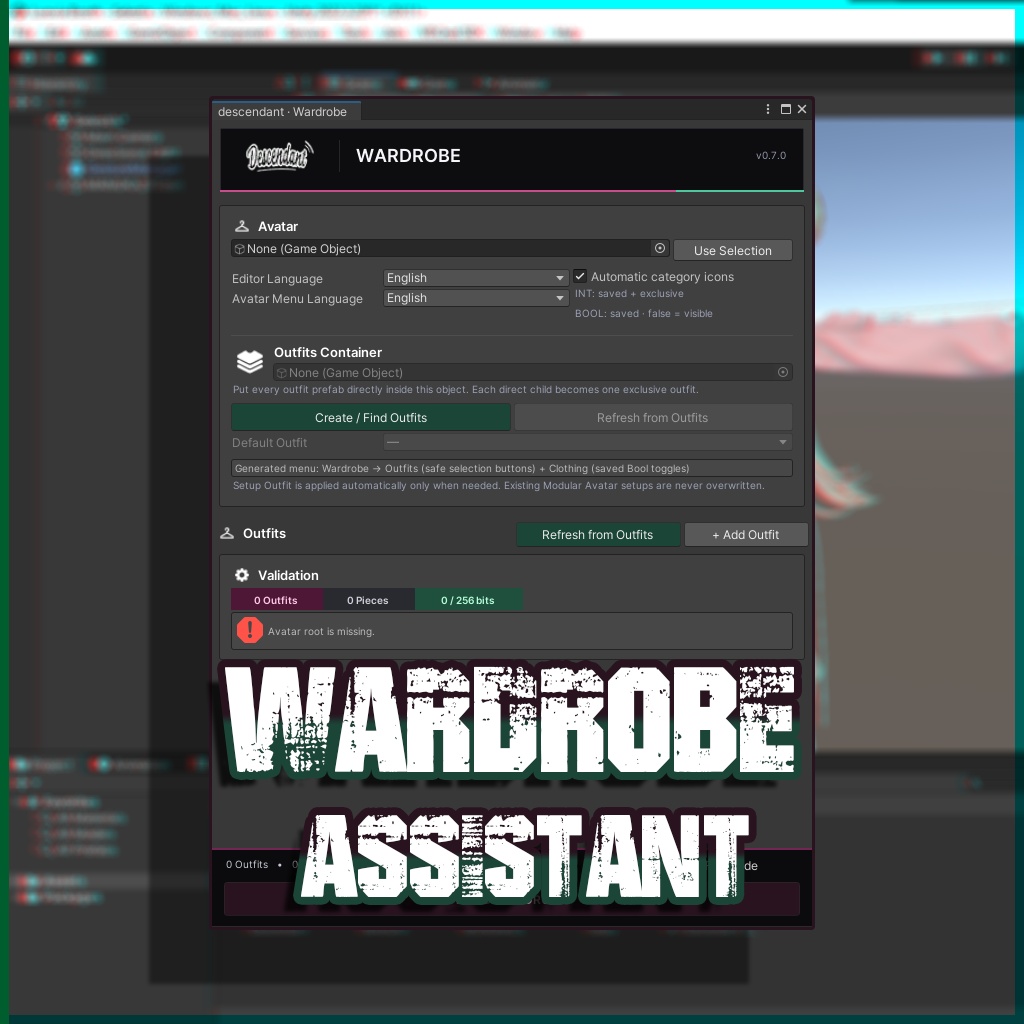The width and height of the screenshot is (1024, 1024).
Task: Click + Add Outfit button
Action: coord(745,534)
